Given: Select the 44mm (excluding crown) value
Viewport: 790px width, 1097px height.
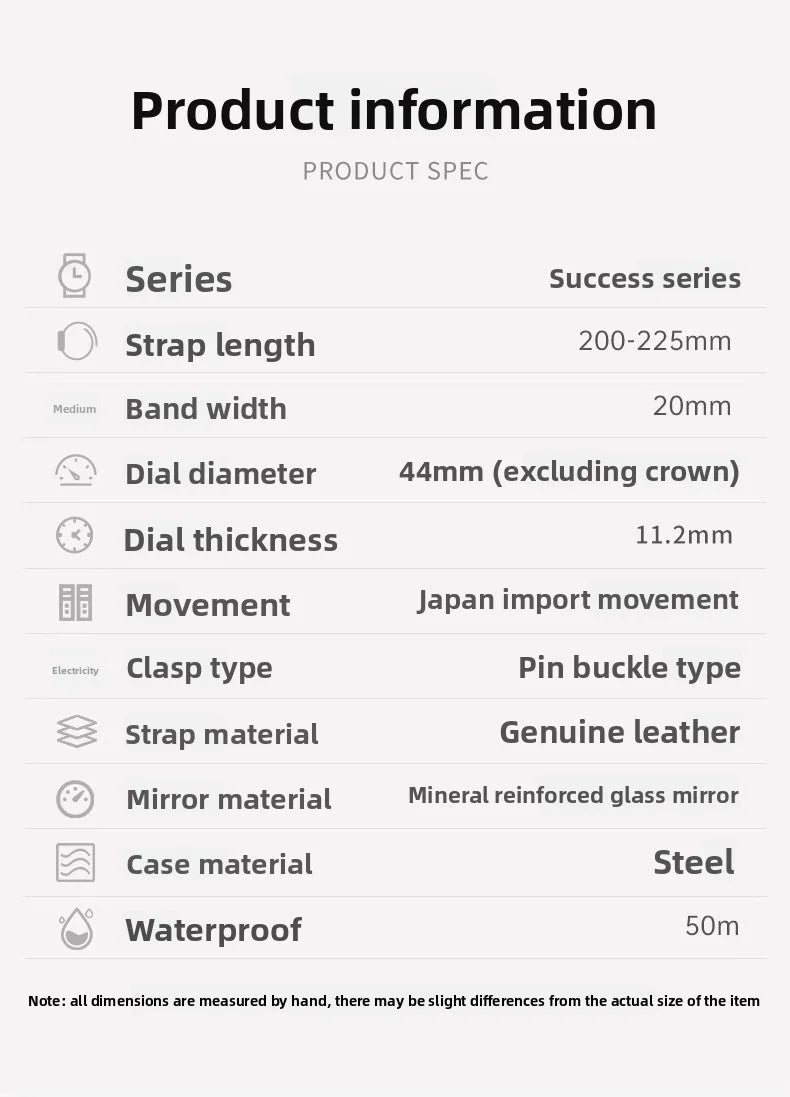Looking at the screenshot, I should [x=570, y=472].
